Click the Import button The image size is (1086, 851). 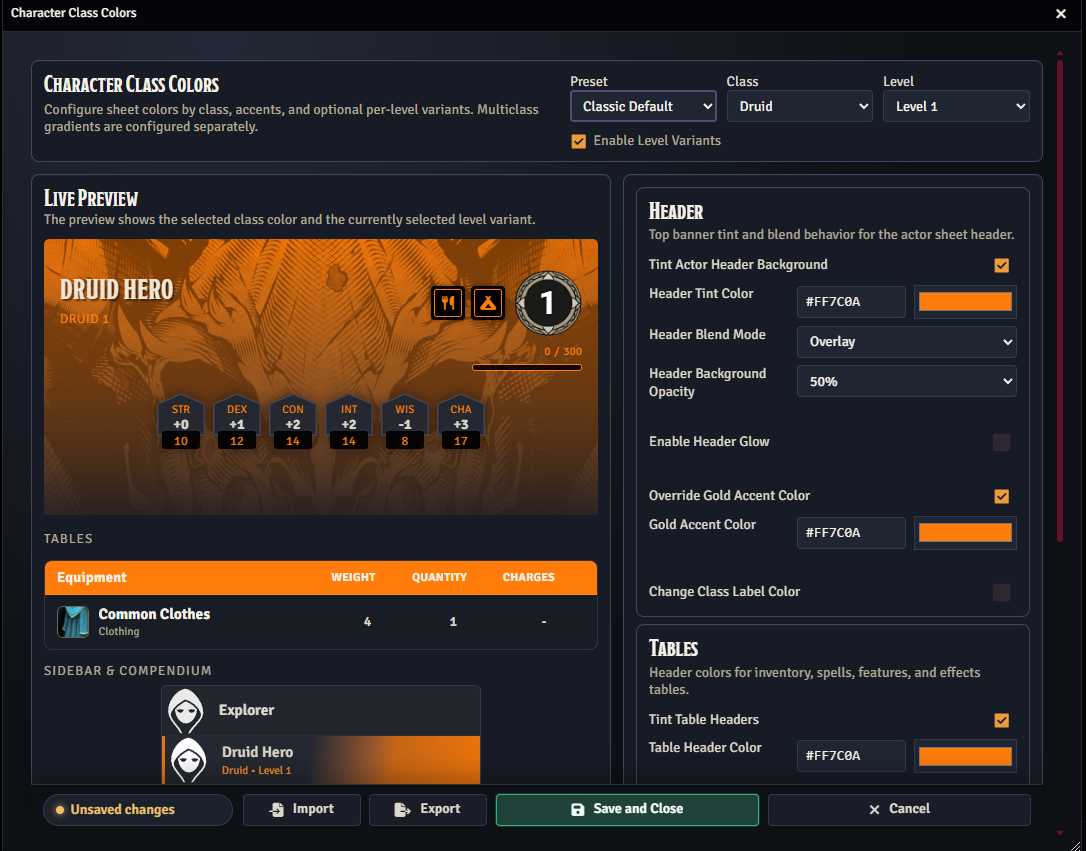(302, 809)
